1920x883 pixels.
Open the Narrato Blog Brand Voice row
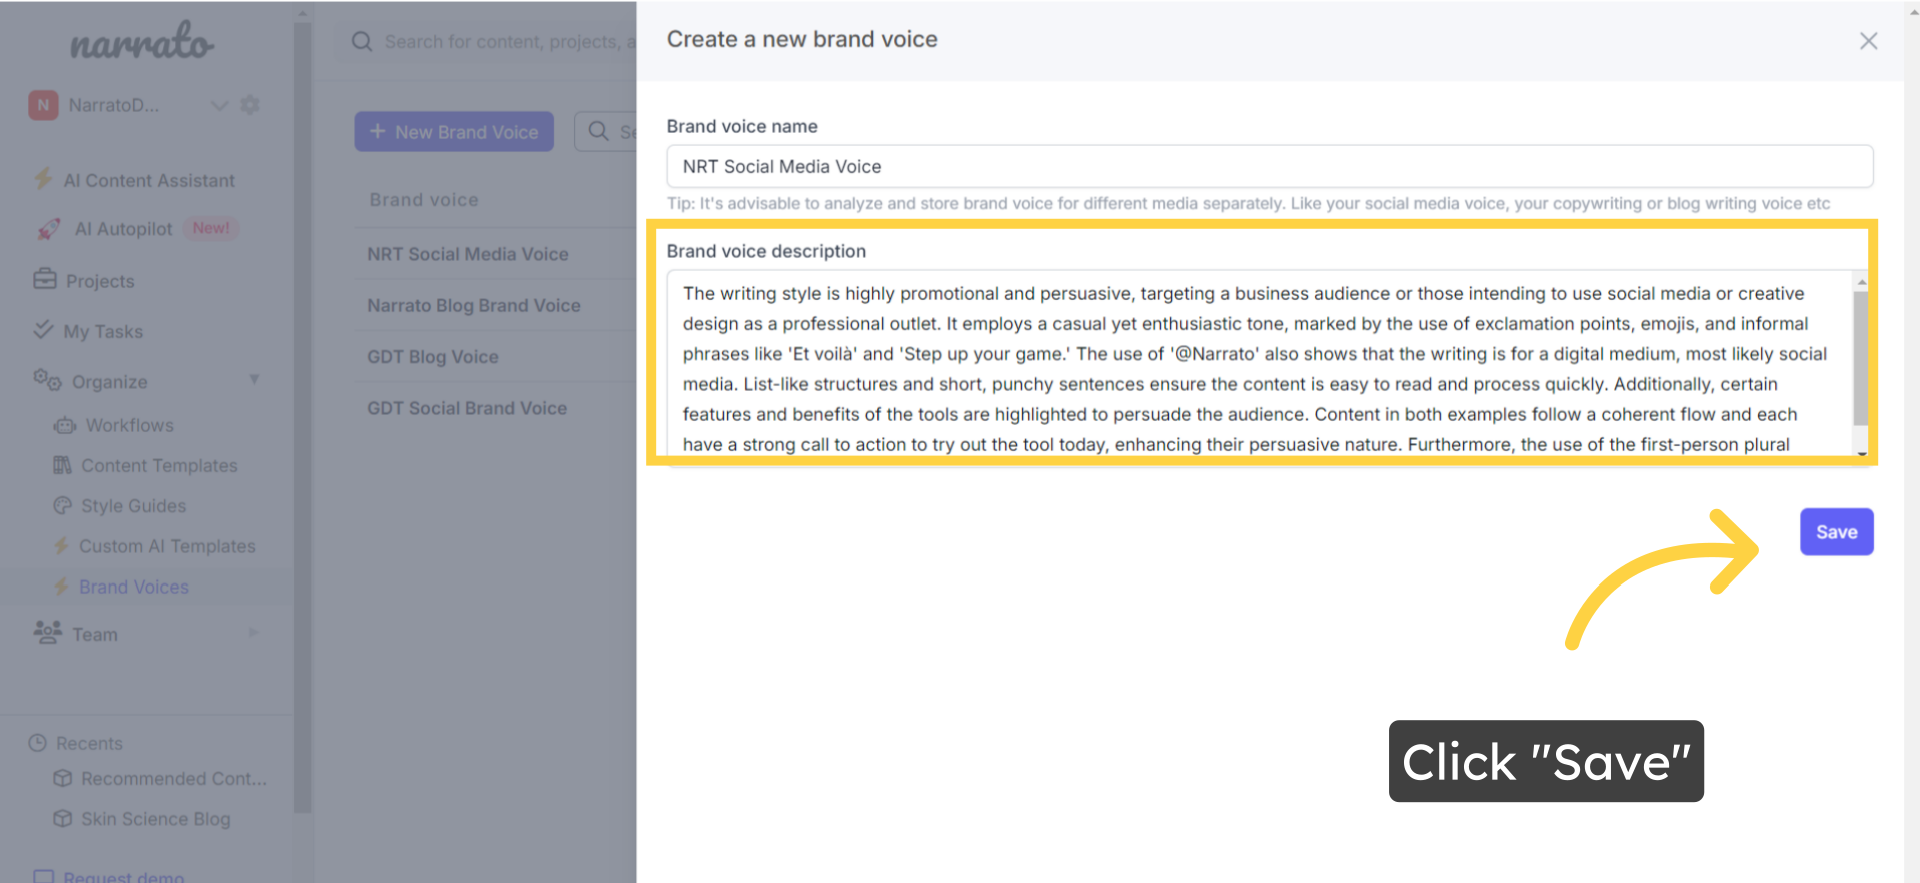point(473,305)
